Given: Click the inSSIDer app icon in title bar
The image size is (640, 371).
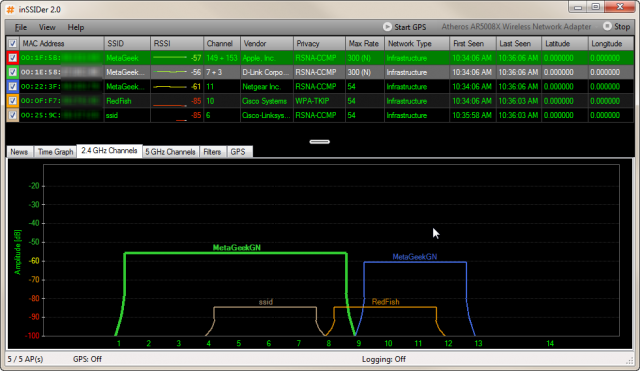Looking at the screenshot, I should click(10, 9).
